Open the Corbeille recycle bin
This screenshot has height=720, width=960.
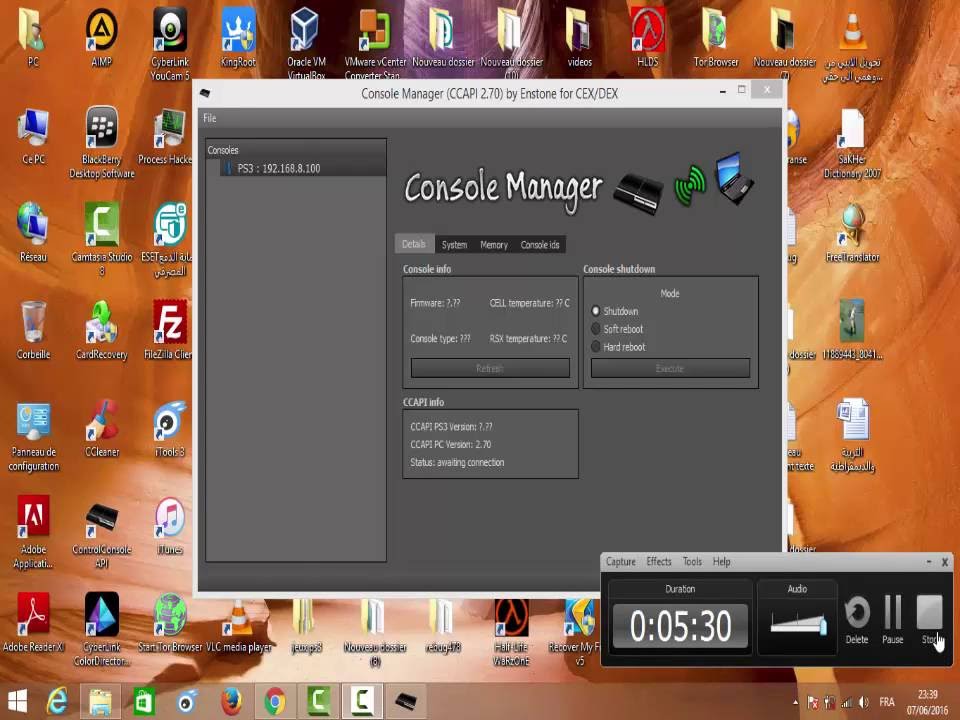point(33,331)
